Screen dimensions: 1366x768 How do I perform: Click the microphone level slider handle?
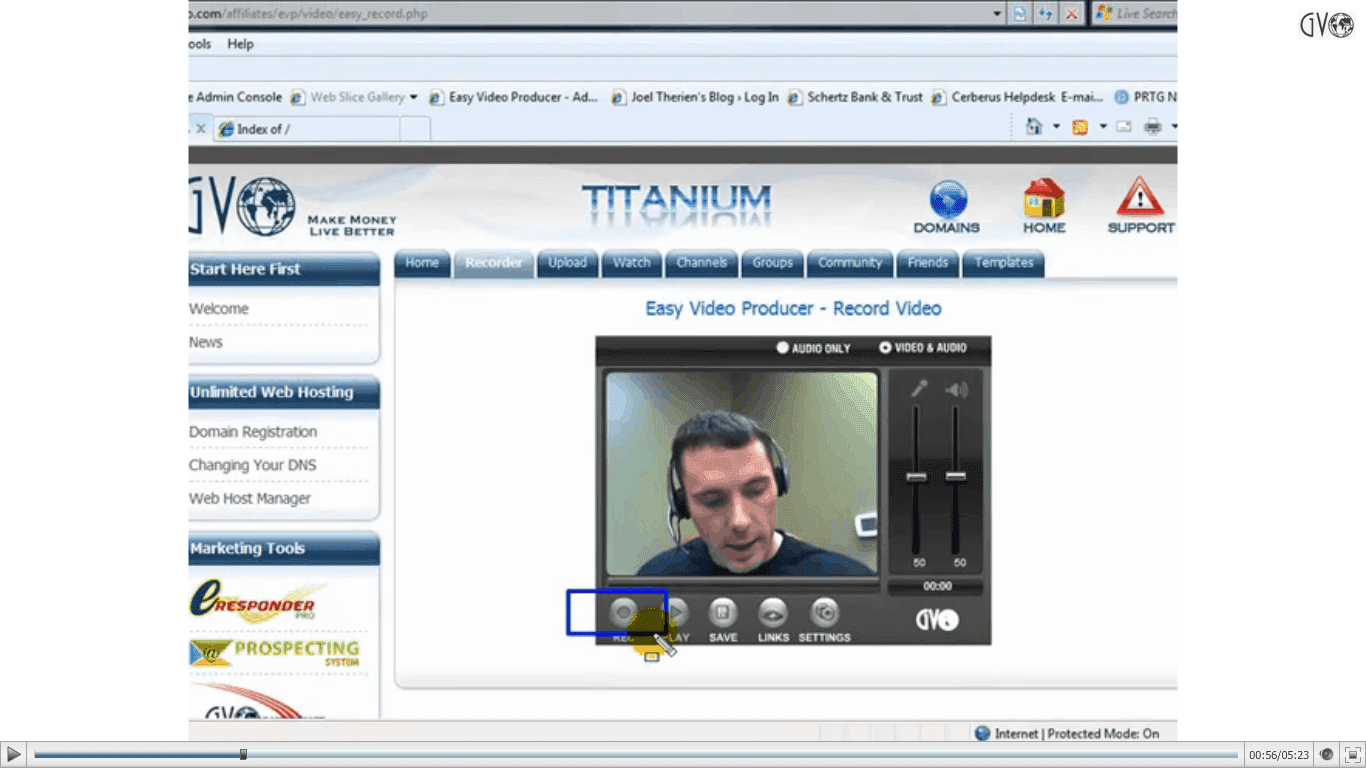pos(917,477)
